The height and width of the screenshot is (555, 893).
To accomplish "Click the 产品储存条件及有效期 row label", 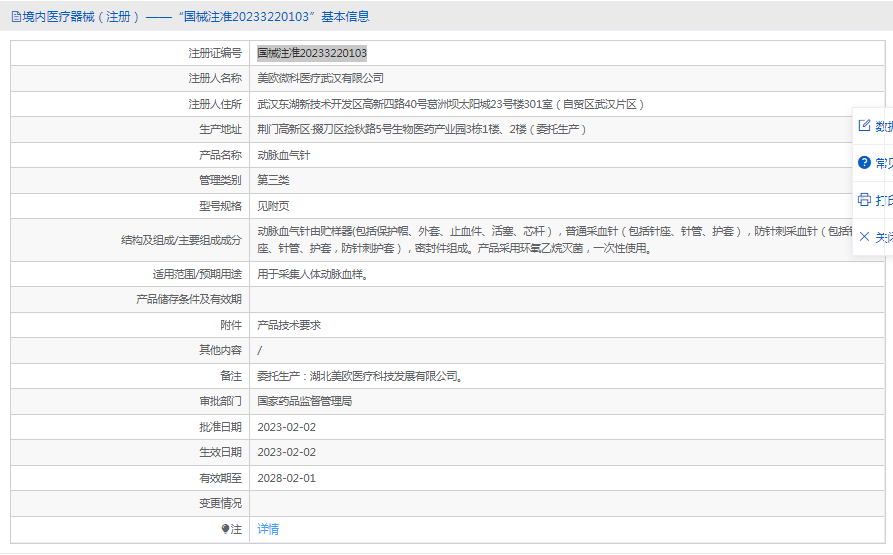I will [x=189, y=299].
